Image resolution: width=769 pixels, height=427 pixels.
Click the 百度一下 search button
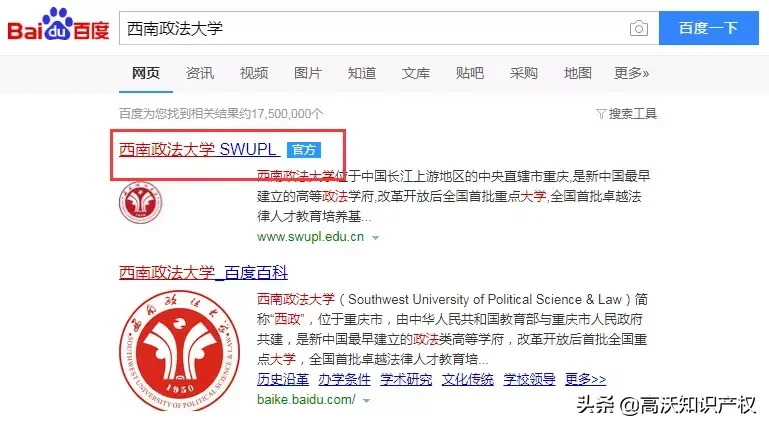click(x=709, y=28)
